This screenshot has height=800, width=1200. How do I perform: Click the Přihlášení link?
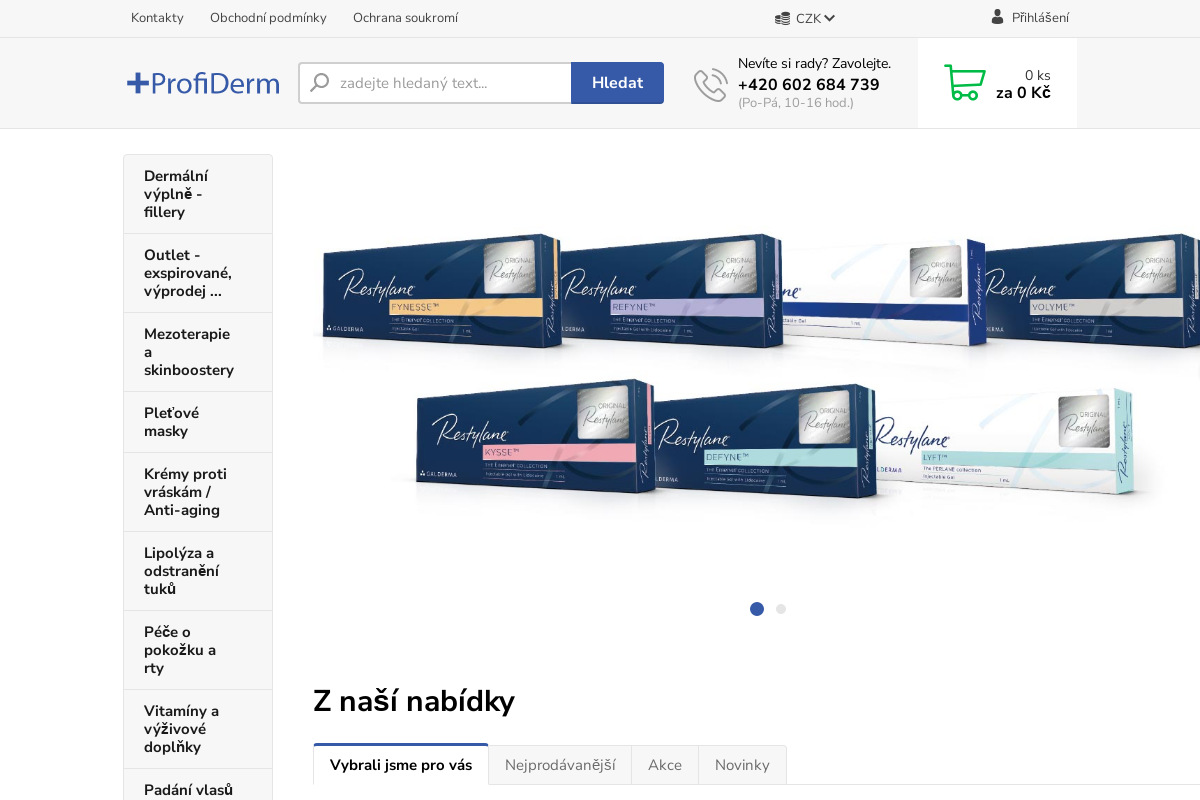(x=1040, y=17)
